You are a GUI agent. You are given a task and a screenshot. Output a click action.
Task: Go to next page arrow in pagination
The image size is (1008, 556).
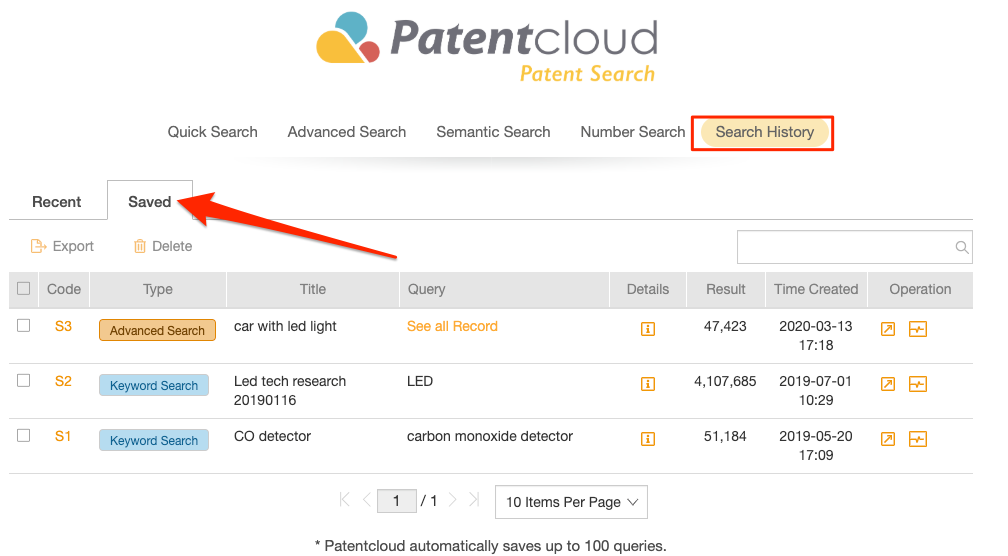[453, 499]
